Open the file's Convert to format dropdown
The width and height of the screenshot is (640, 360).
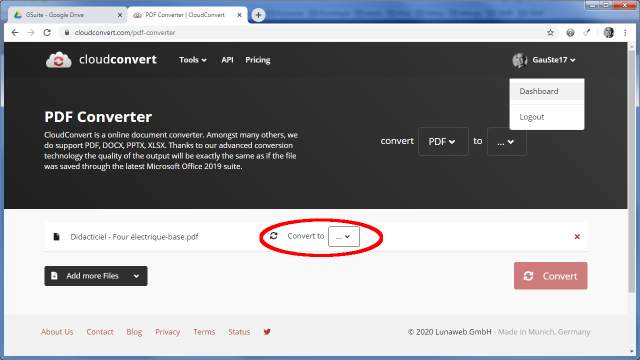point(344,236)
